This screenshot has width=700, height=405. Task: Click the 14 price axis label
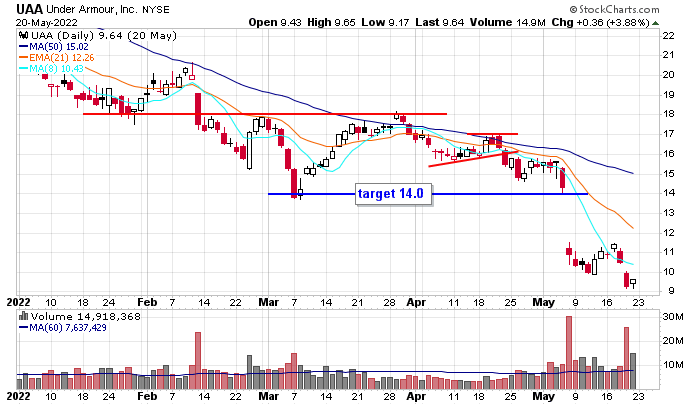pyautogui.click(x=668, y=193)
